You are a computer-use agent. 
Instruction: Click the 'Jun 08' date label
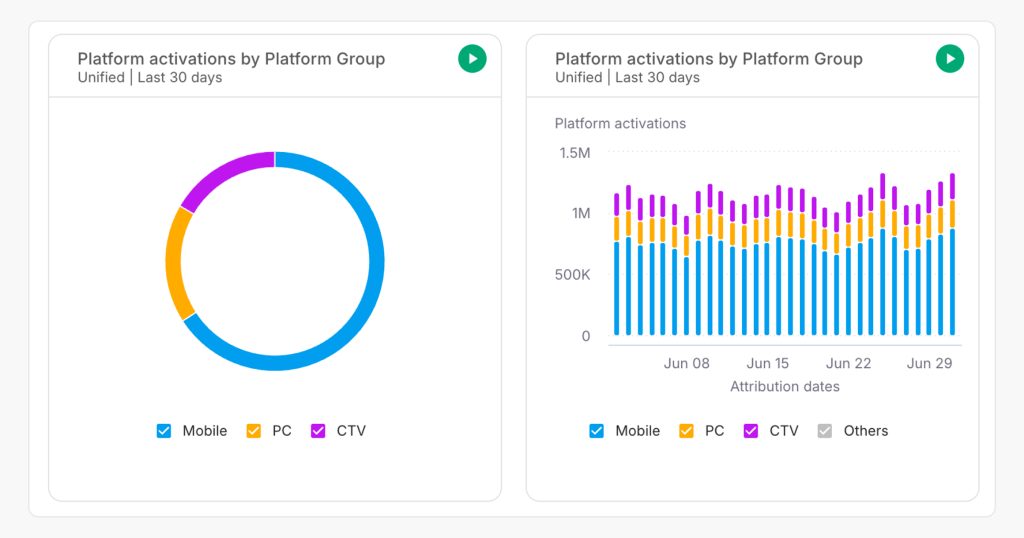(x=686, y=363)
